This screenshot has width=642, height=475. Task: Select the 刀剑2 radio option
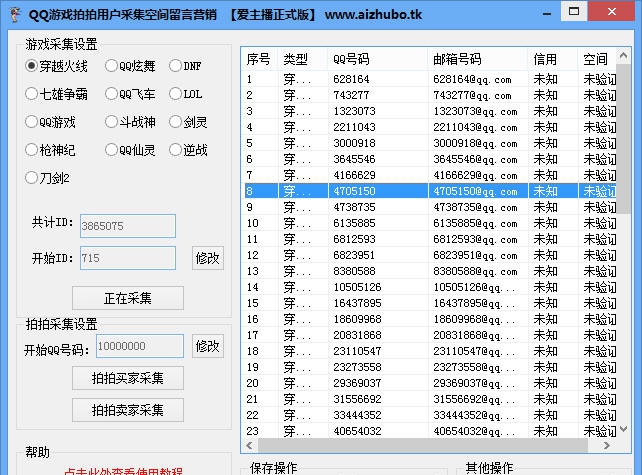[x=47, y=178]
